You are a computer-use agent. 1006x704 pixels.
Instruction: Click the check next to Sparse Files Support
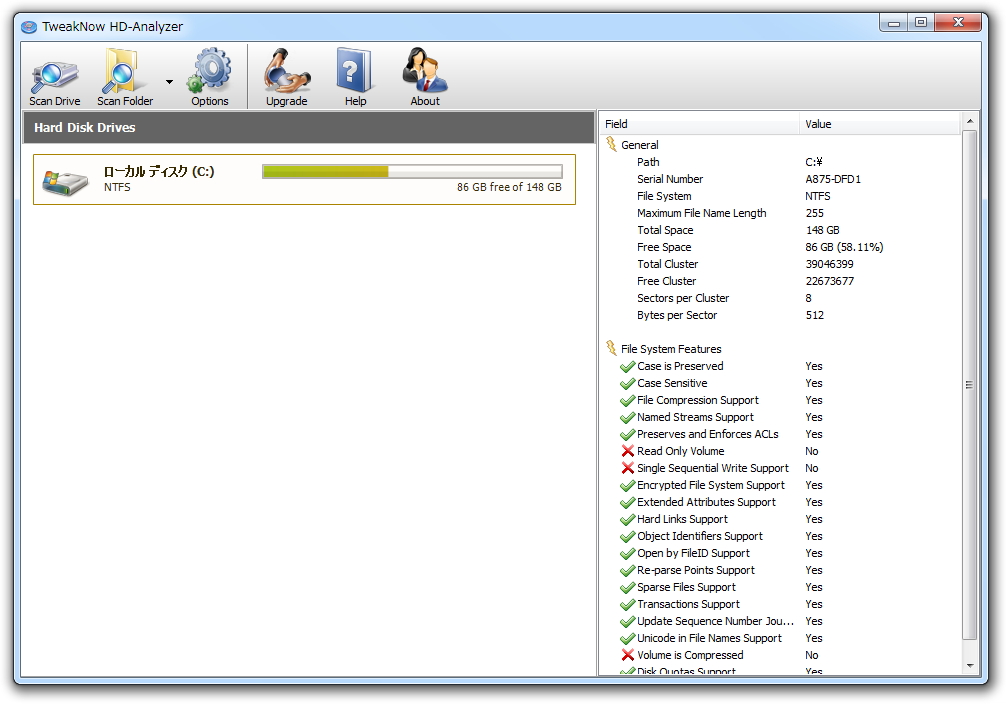(x=628, y=587)
